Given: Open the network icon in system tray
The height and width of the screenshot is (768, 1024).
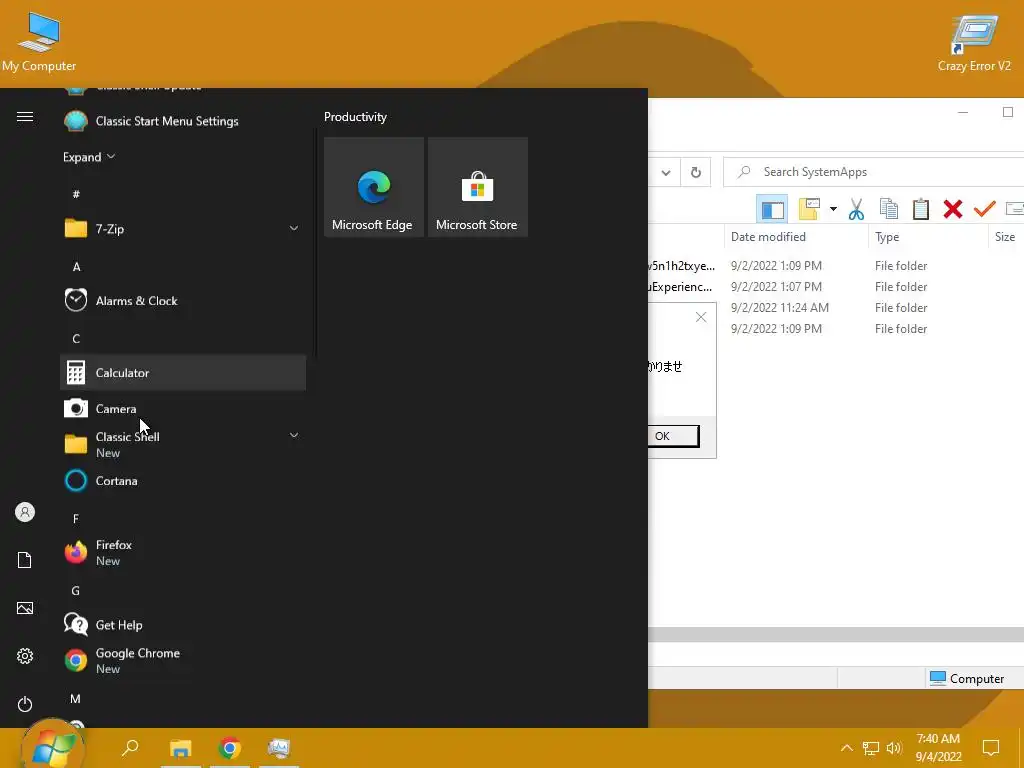Looking at the screenshot, I should point(871,748).
